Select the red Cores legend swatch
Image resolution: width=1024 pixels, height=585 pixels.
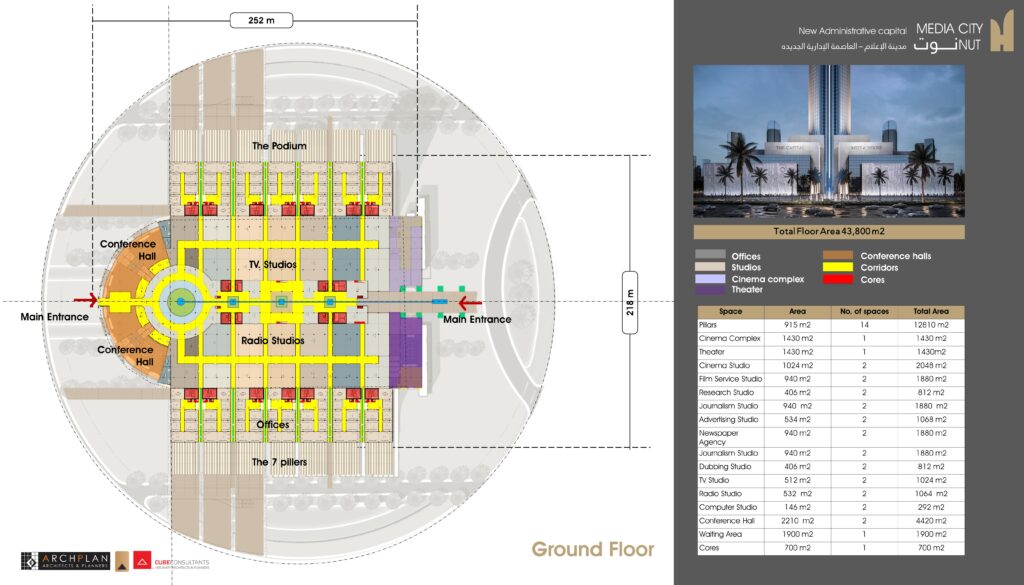point(838,279)
